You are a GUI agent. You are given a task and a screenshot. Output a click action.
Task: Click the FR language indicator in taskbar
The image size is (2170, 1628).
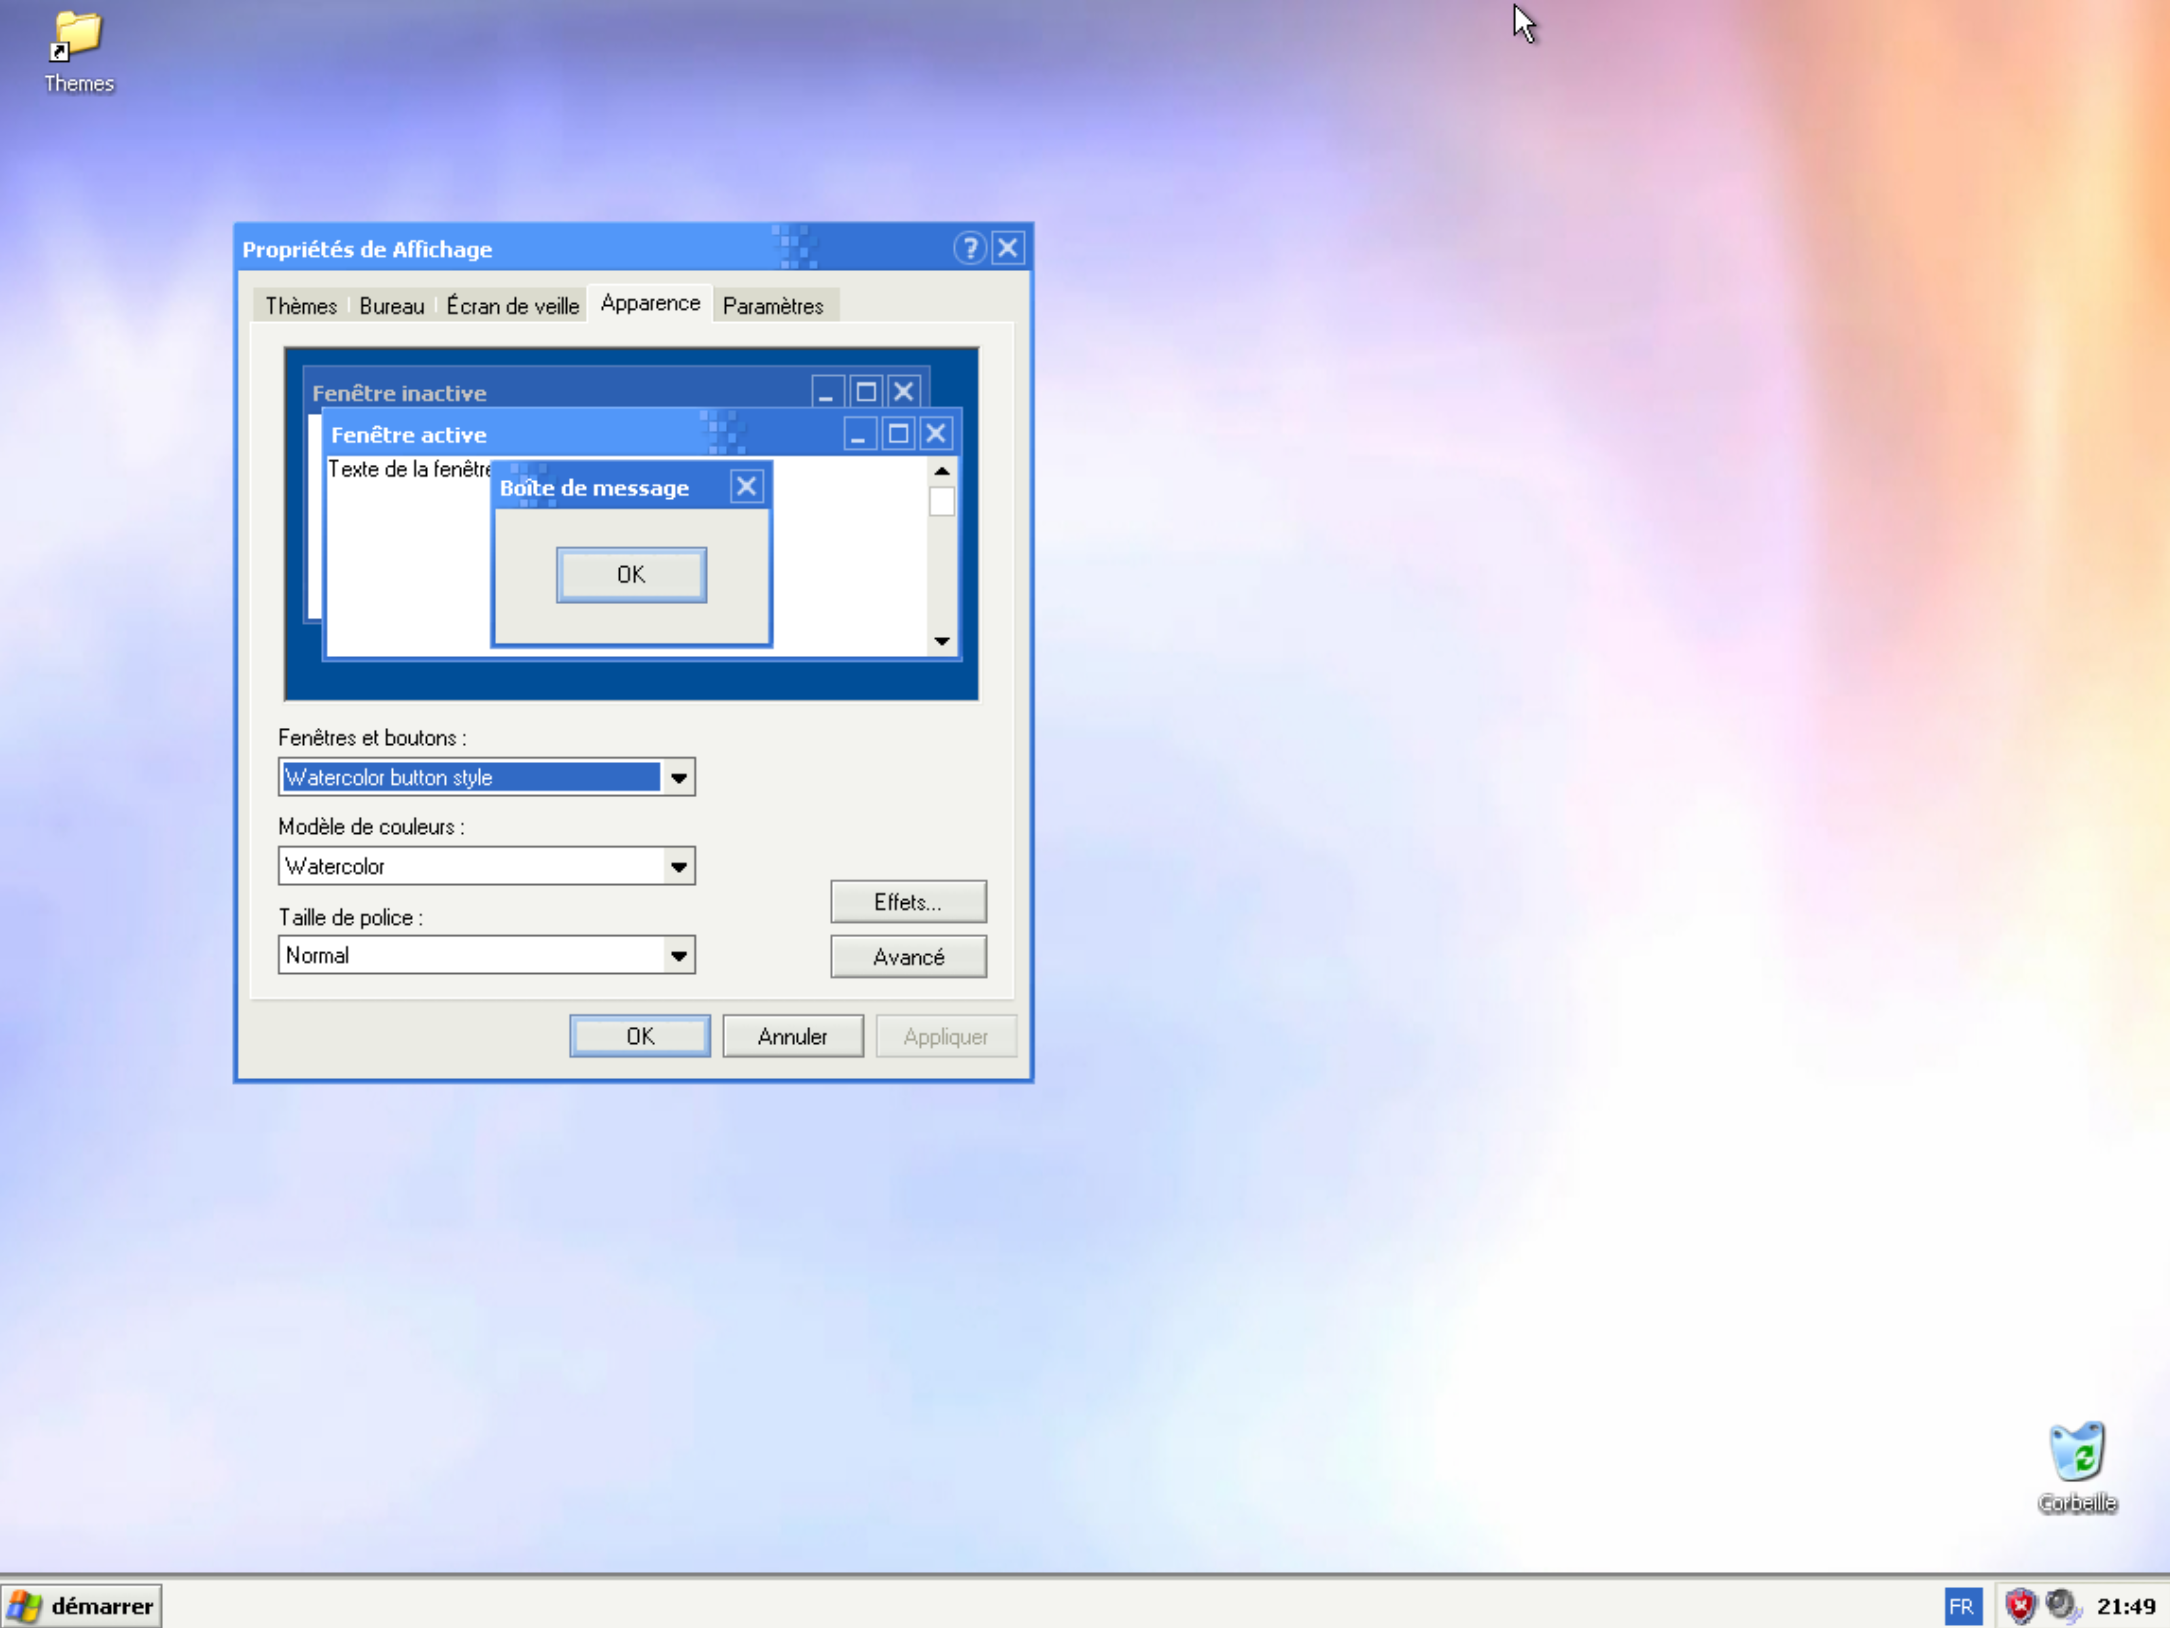(x=1961, y=1606)
